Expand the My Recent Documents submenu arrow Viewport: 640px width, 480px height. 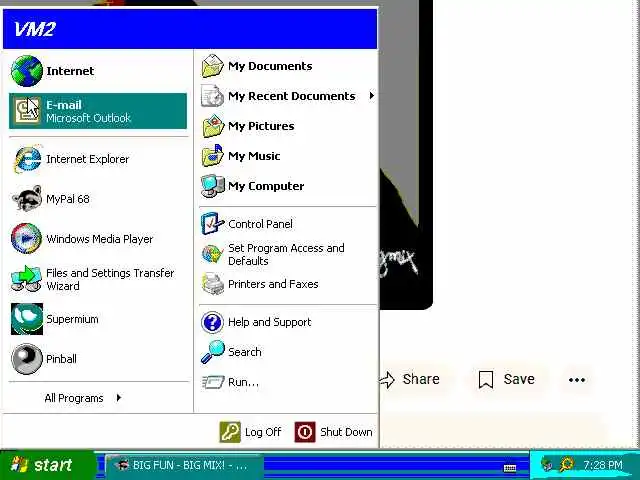[x=371, y=96]
